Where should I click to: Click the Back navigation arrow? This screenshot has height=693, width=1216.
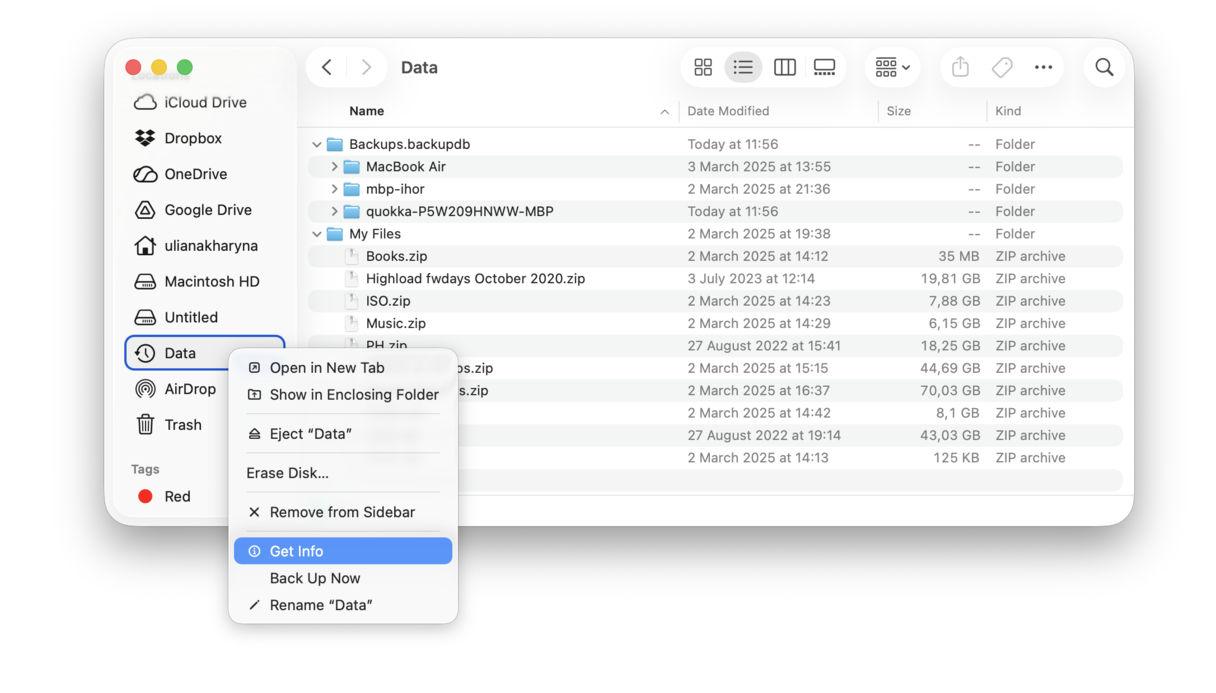[x=327, y=67]
